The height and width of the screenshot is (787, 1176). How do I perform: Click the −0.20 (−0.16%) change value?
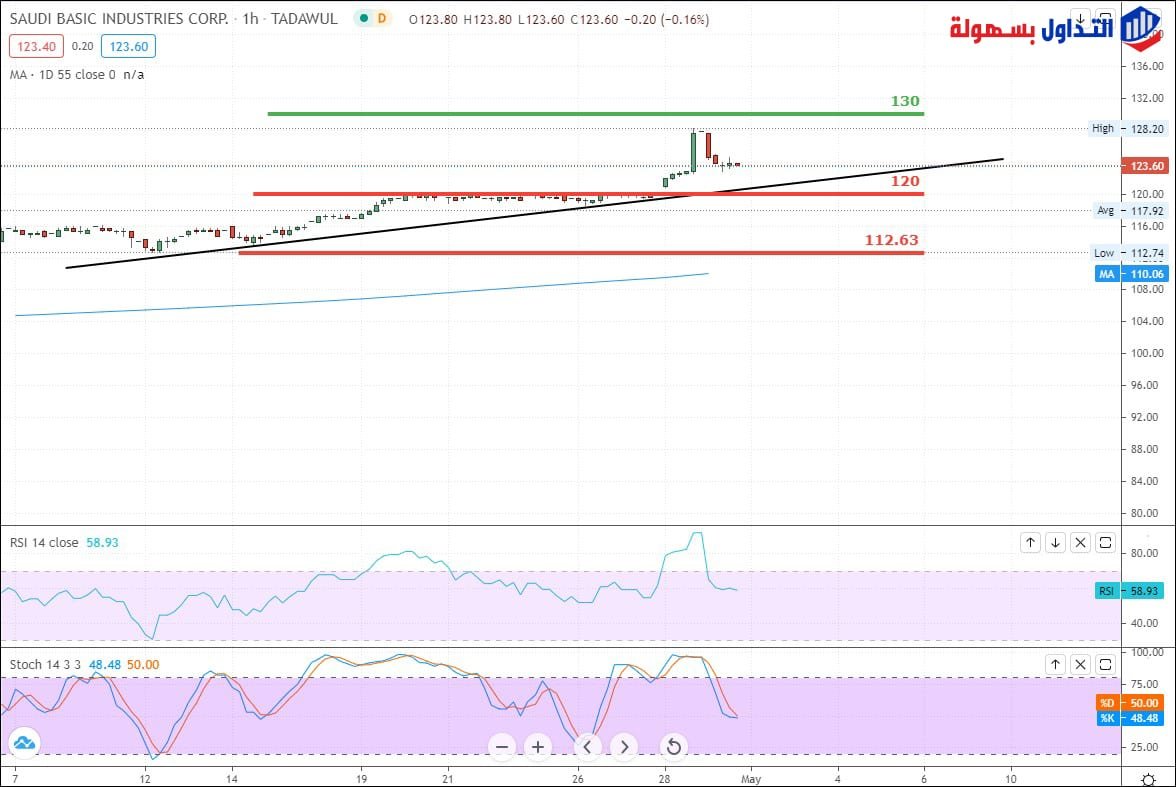click(x=667, y=20)
